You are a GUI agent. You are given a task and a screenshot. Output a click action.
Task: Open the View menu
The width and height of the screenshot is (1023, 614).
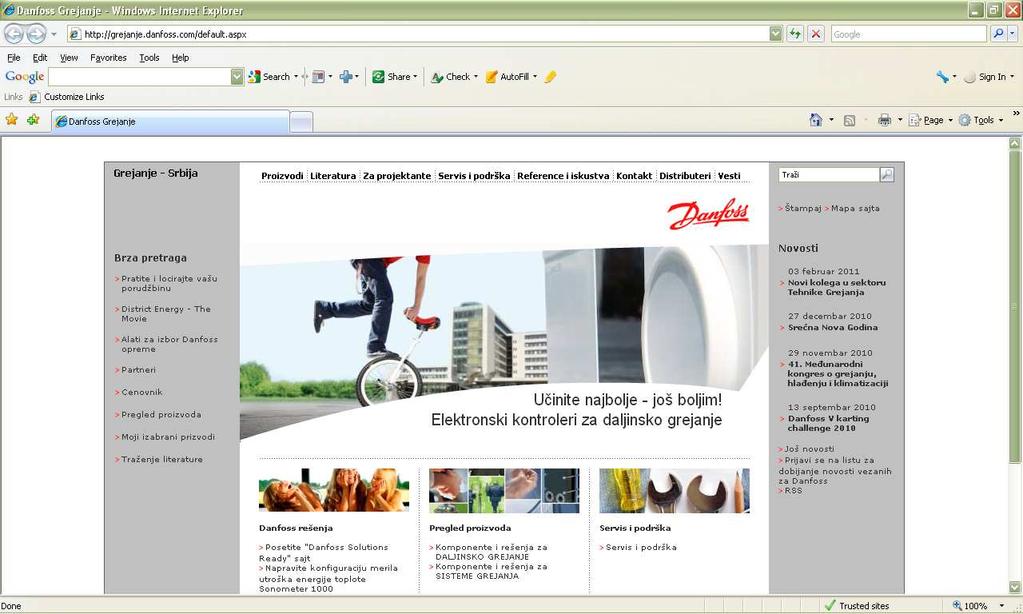(69, 57)
